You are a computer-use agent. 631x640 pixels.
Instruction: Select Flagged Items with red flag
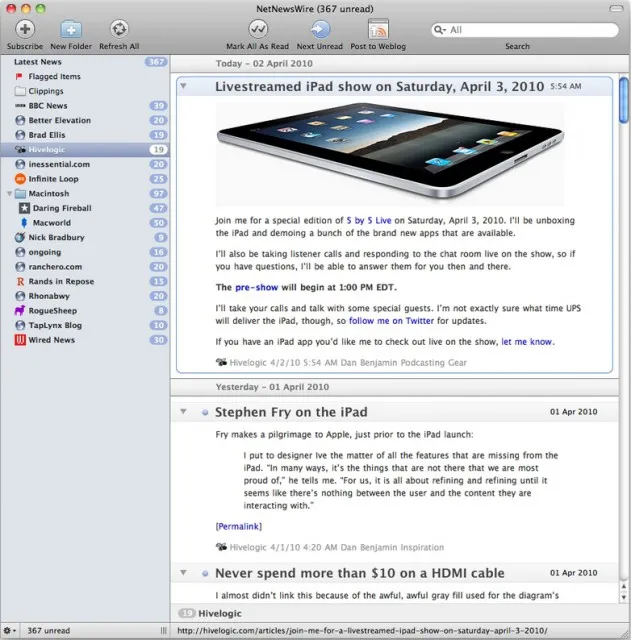tap(84, 76)
